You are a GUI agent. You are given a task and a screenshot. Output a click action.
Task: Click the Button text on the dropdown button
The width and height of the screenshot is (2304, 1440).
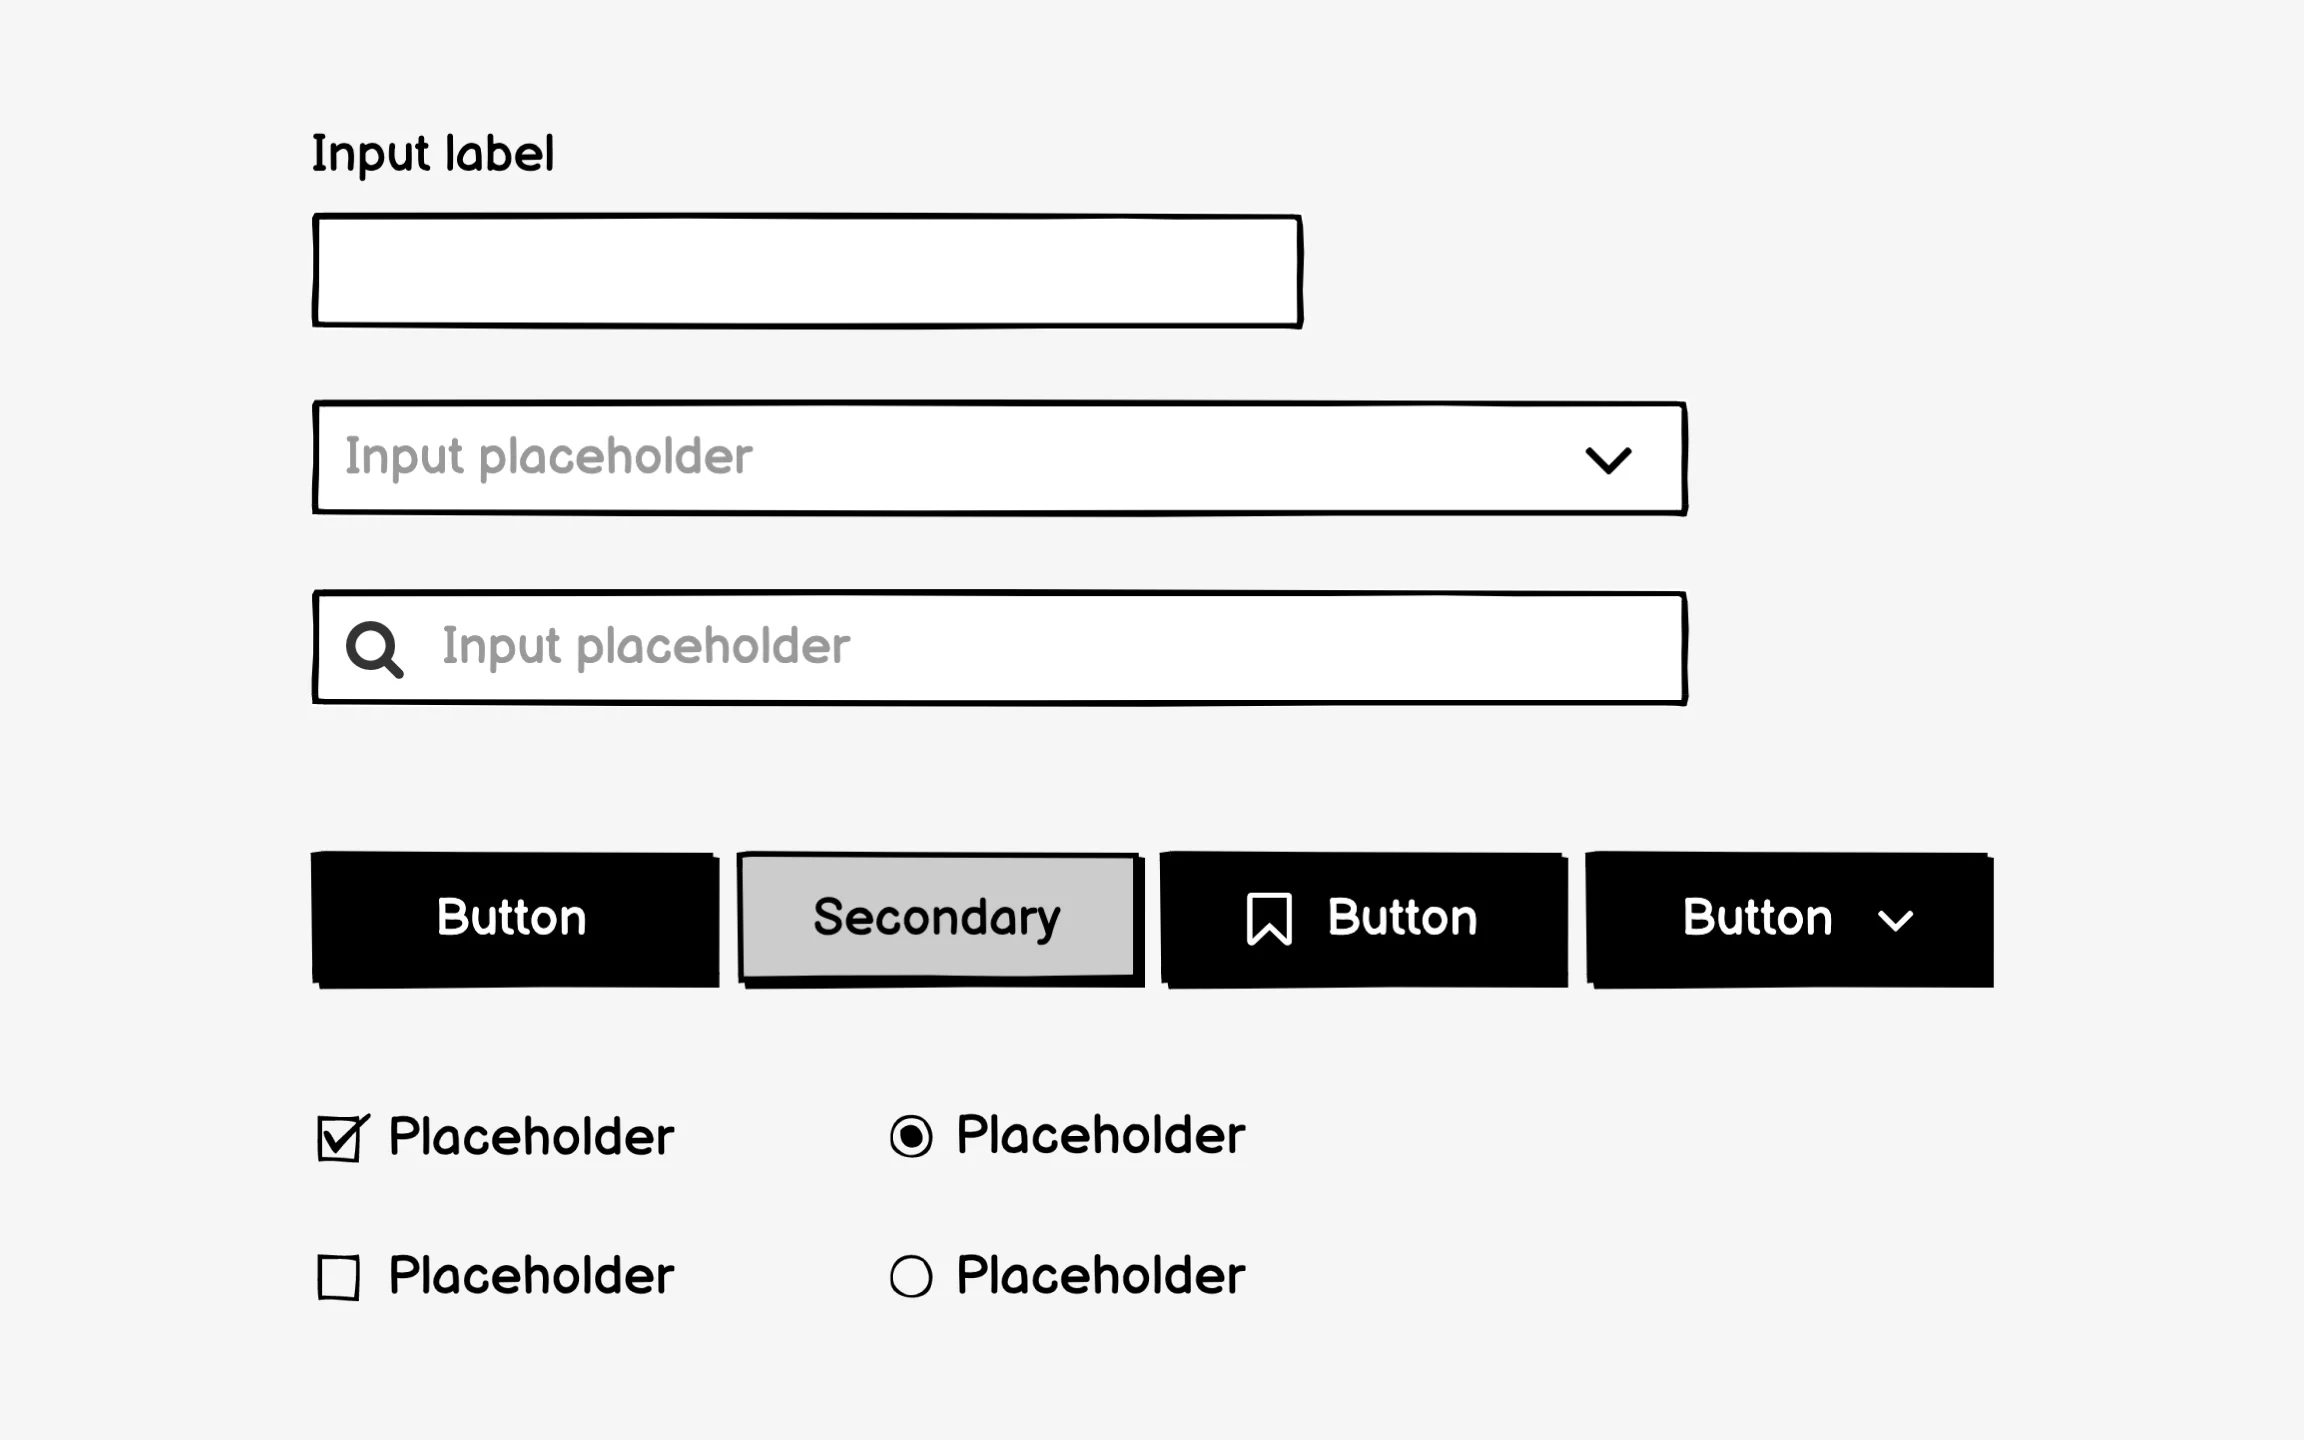pos(1757,918)
